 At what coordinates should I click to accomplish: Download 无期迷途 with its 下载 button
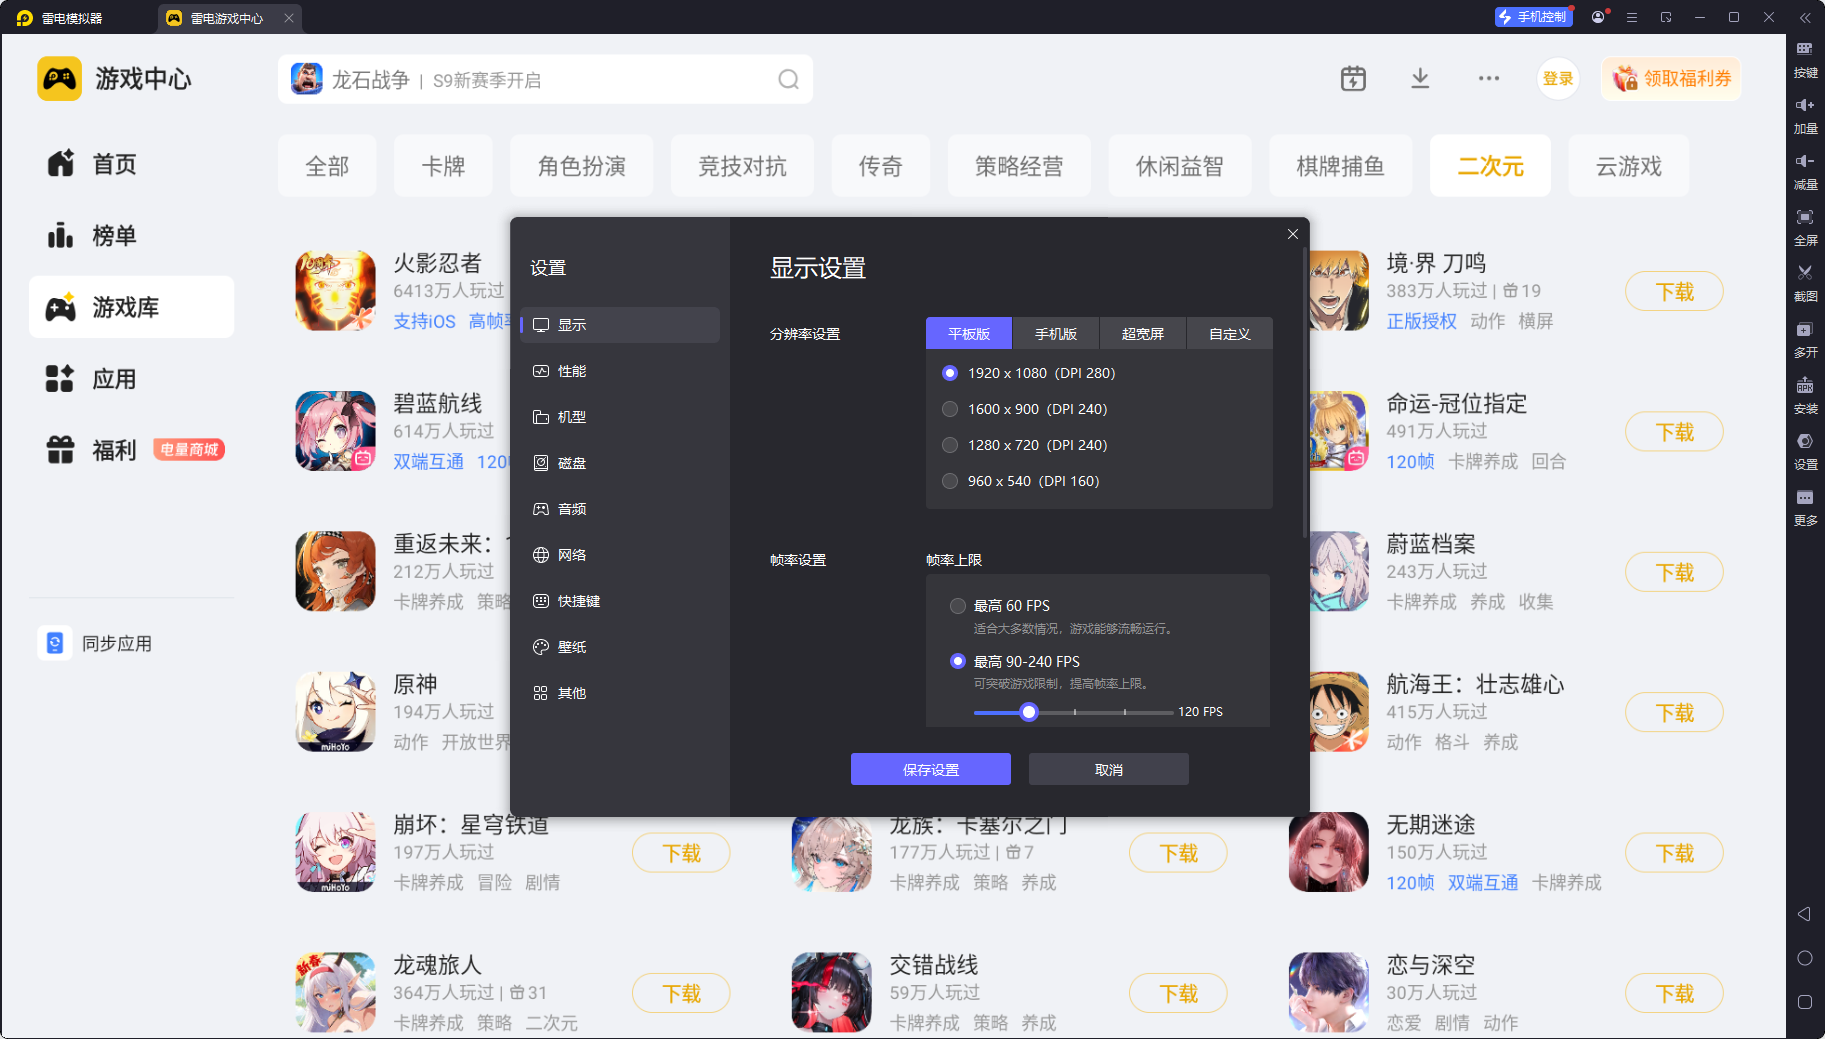click(1675, 853)
